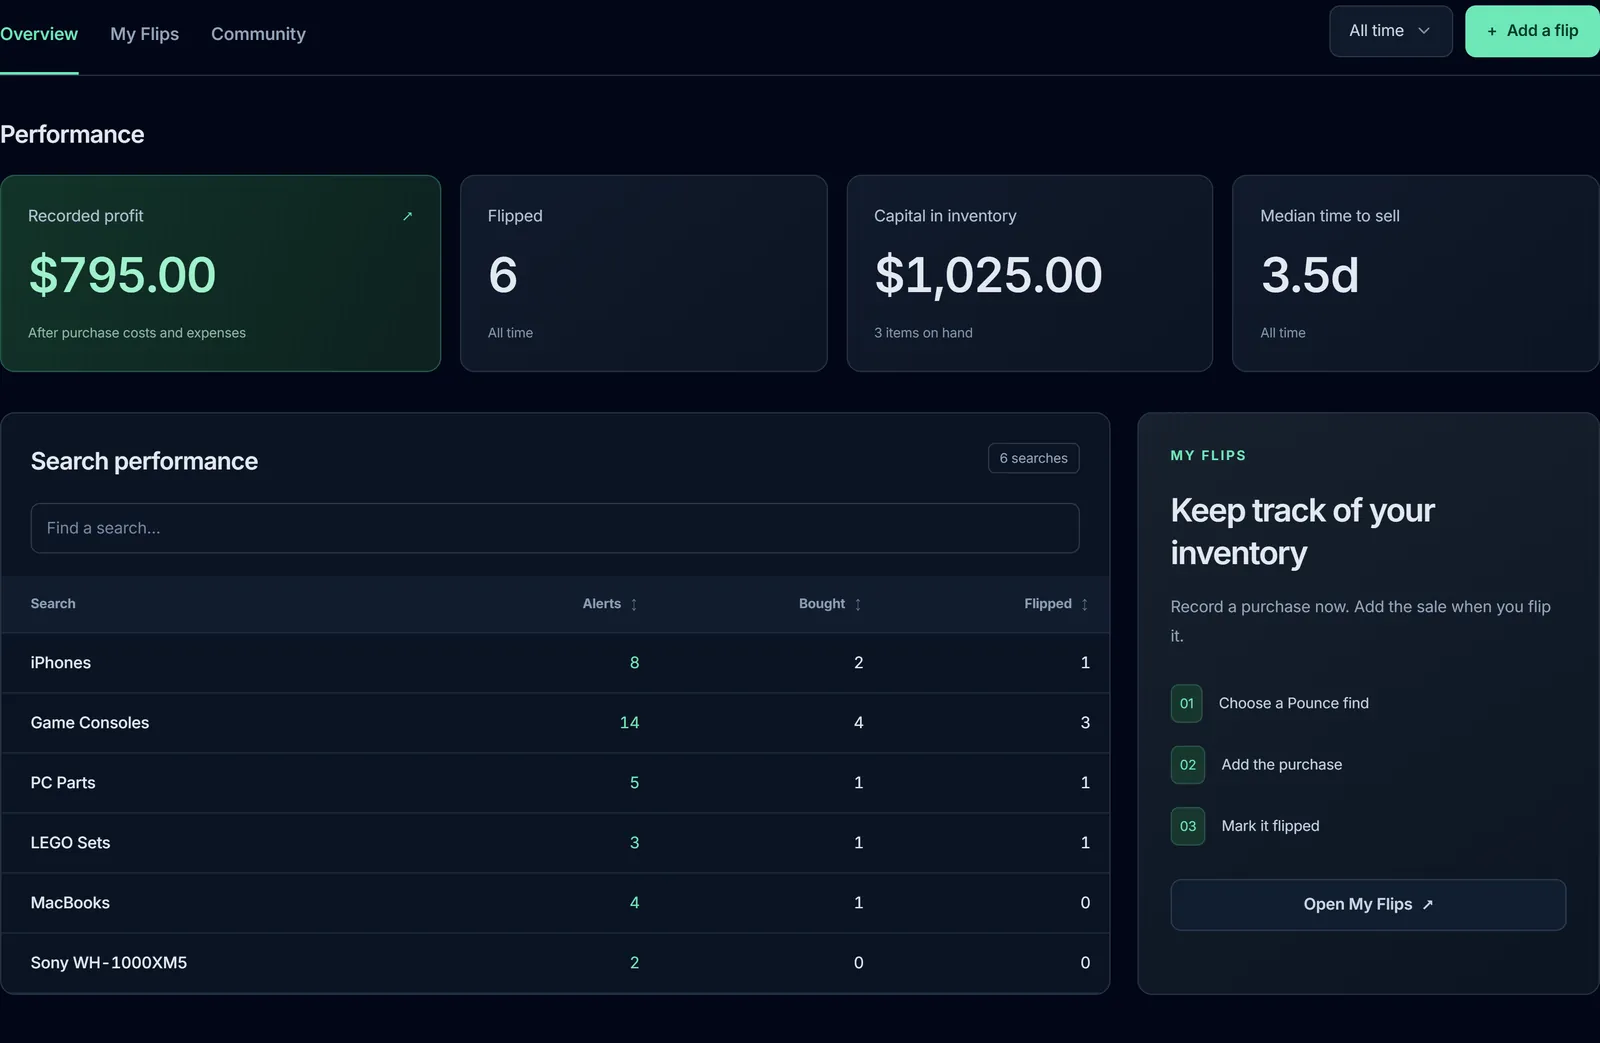Click the Flipped card count 6

click(x=503, y=275)
